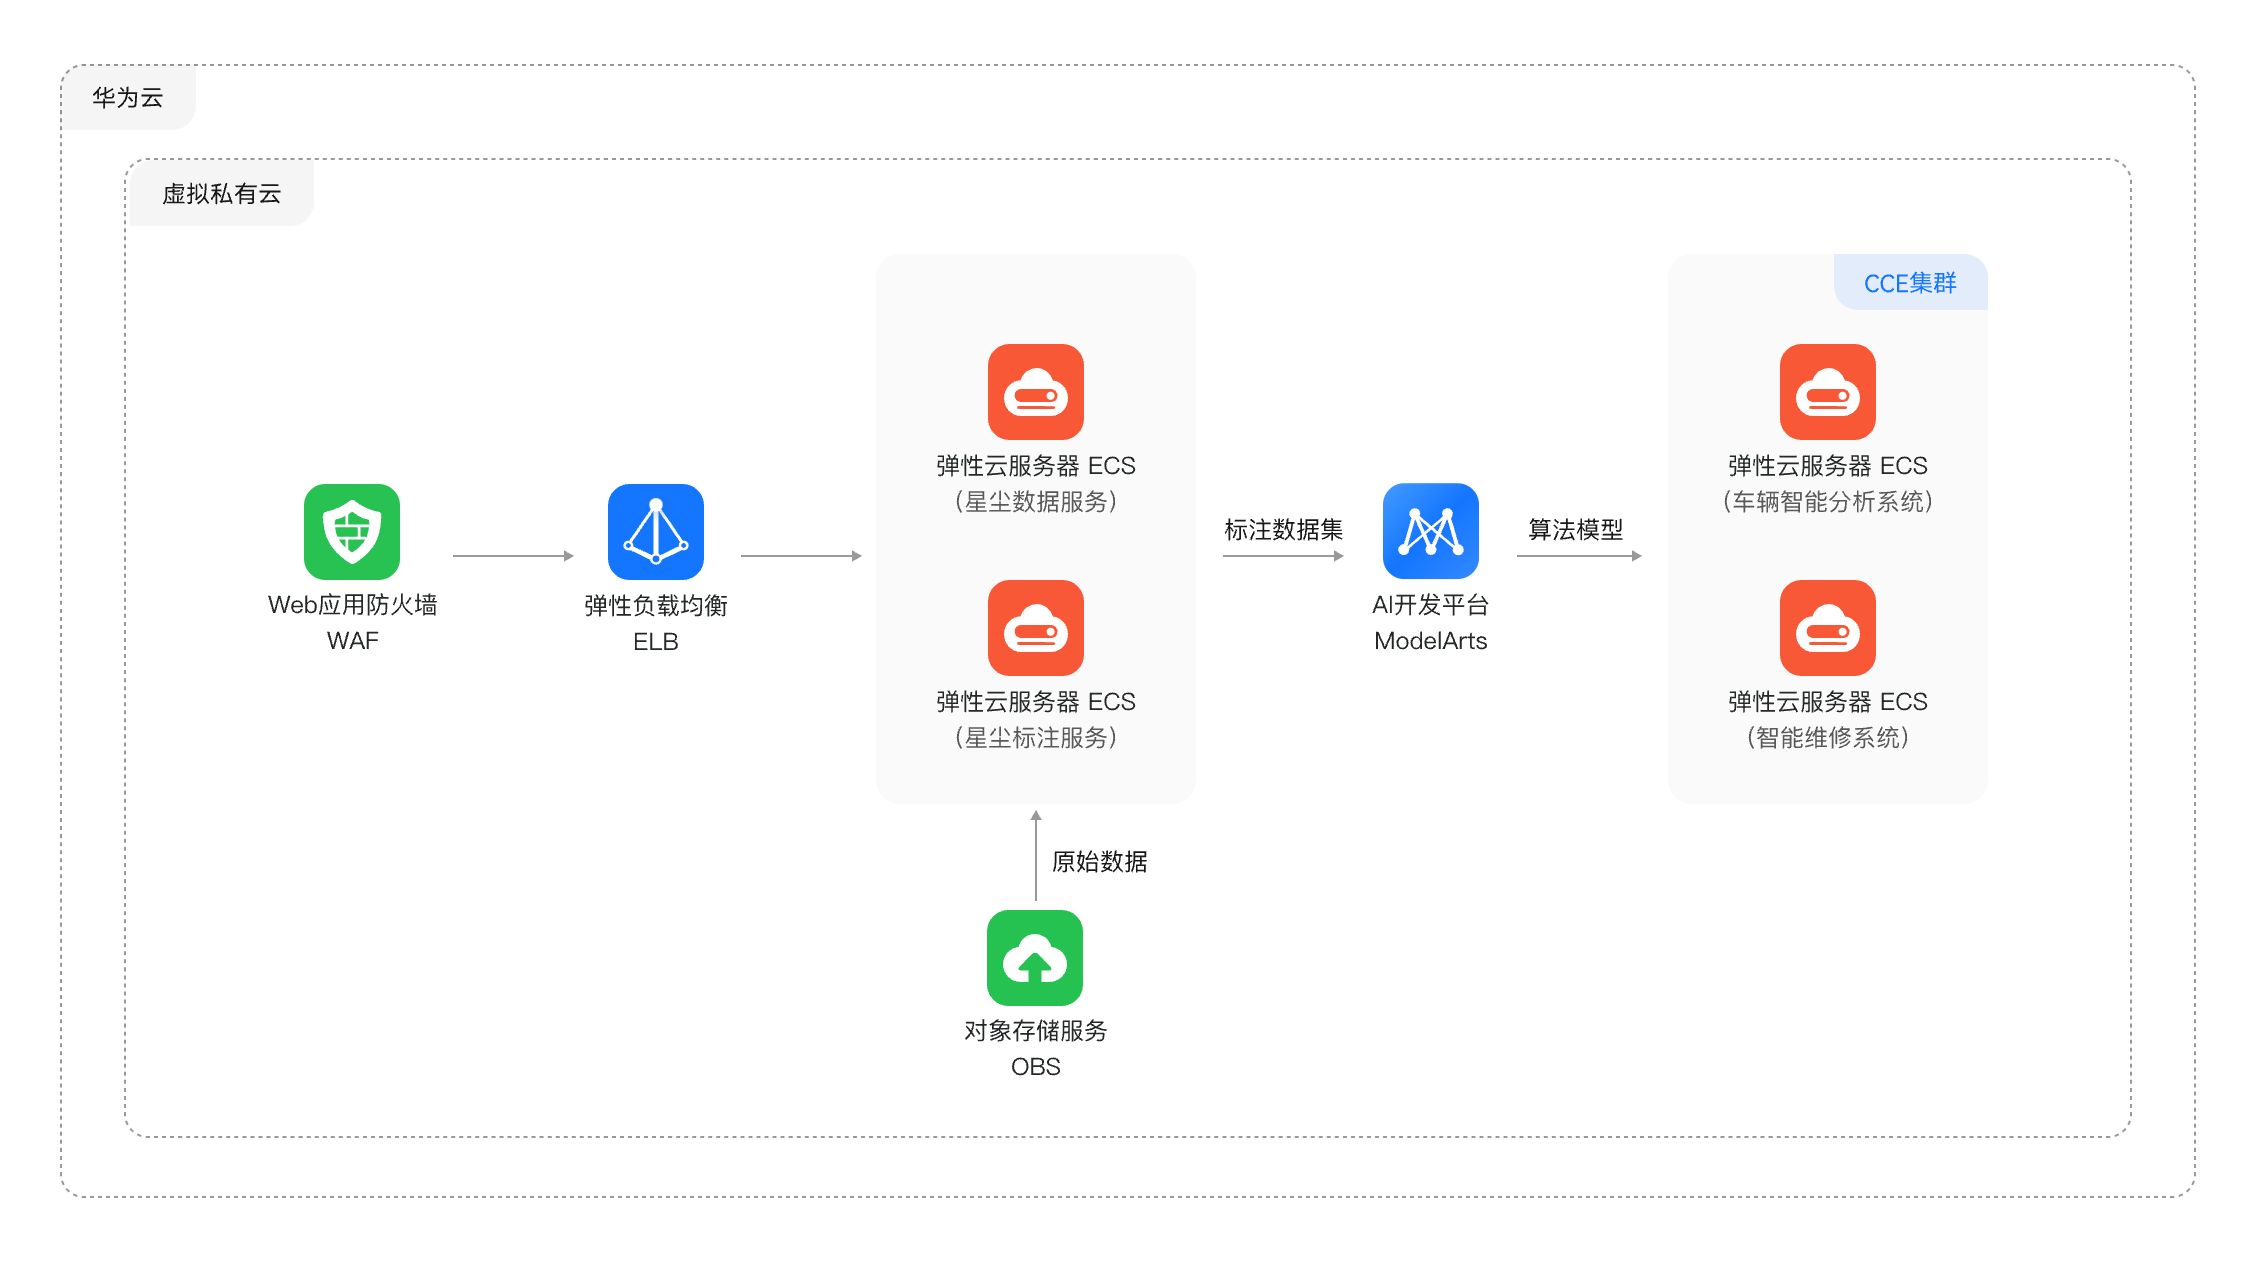Click the green WAF firewall shield icon
2256x1262 pixels.
pos(352,532)
